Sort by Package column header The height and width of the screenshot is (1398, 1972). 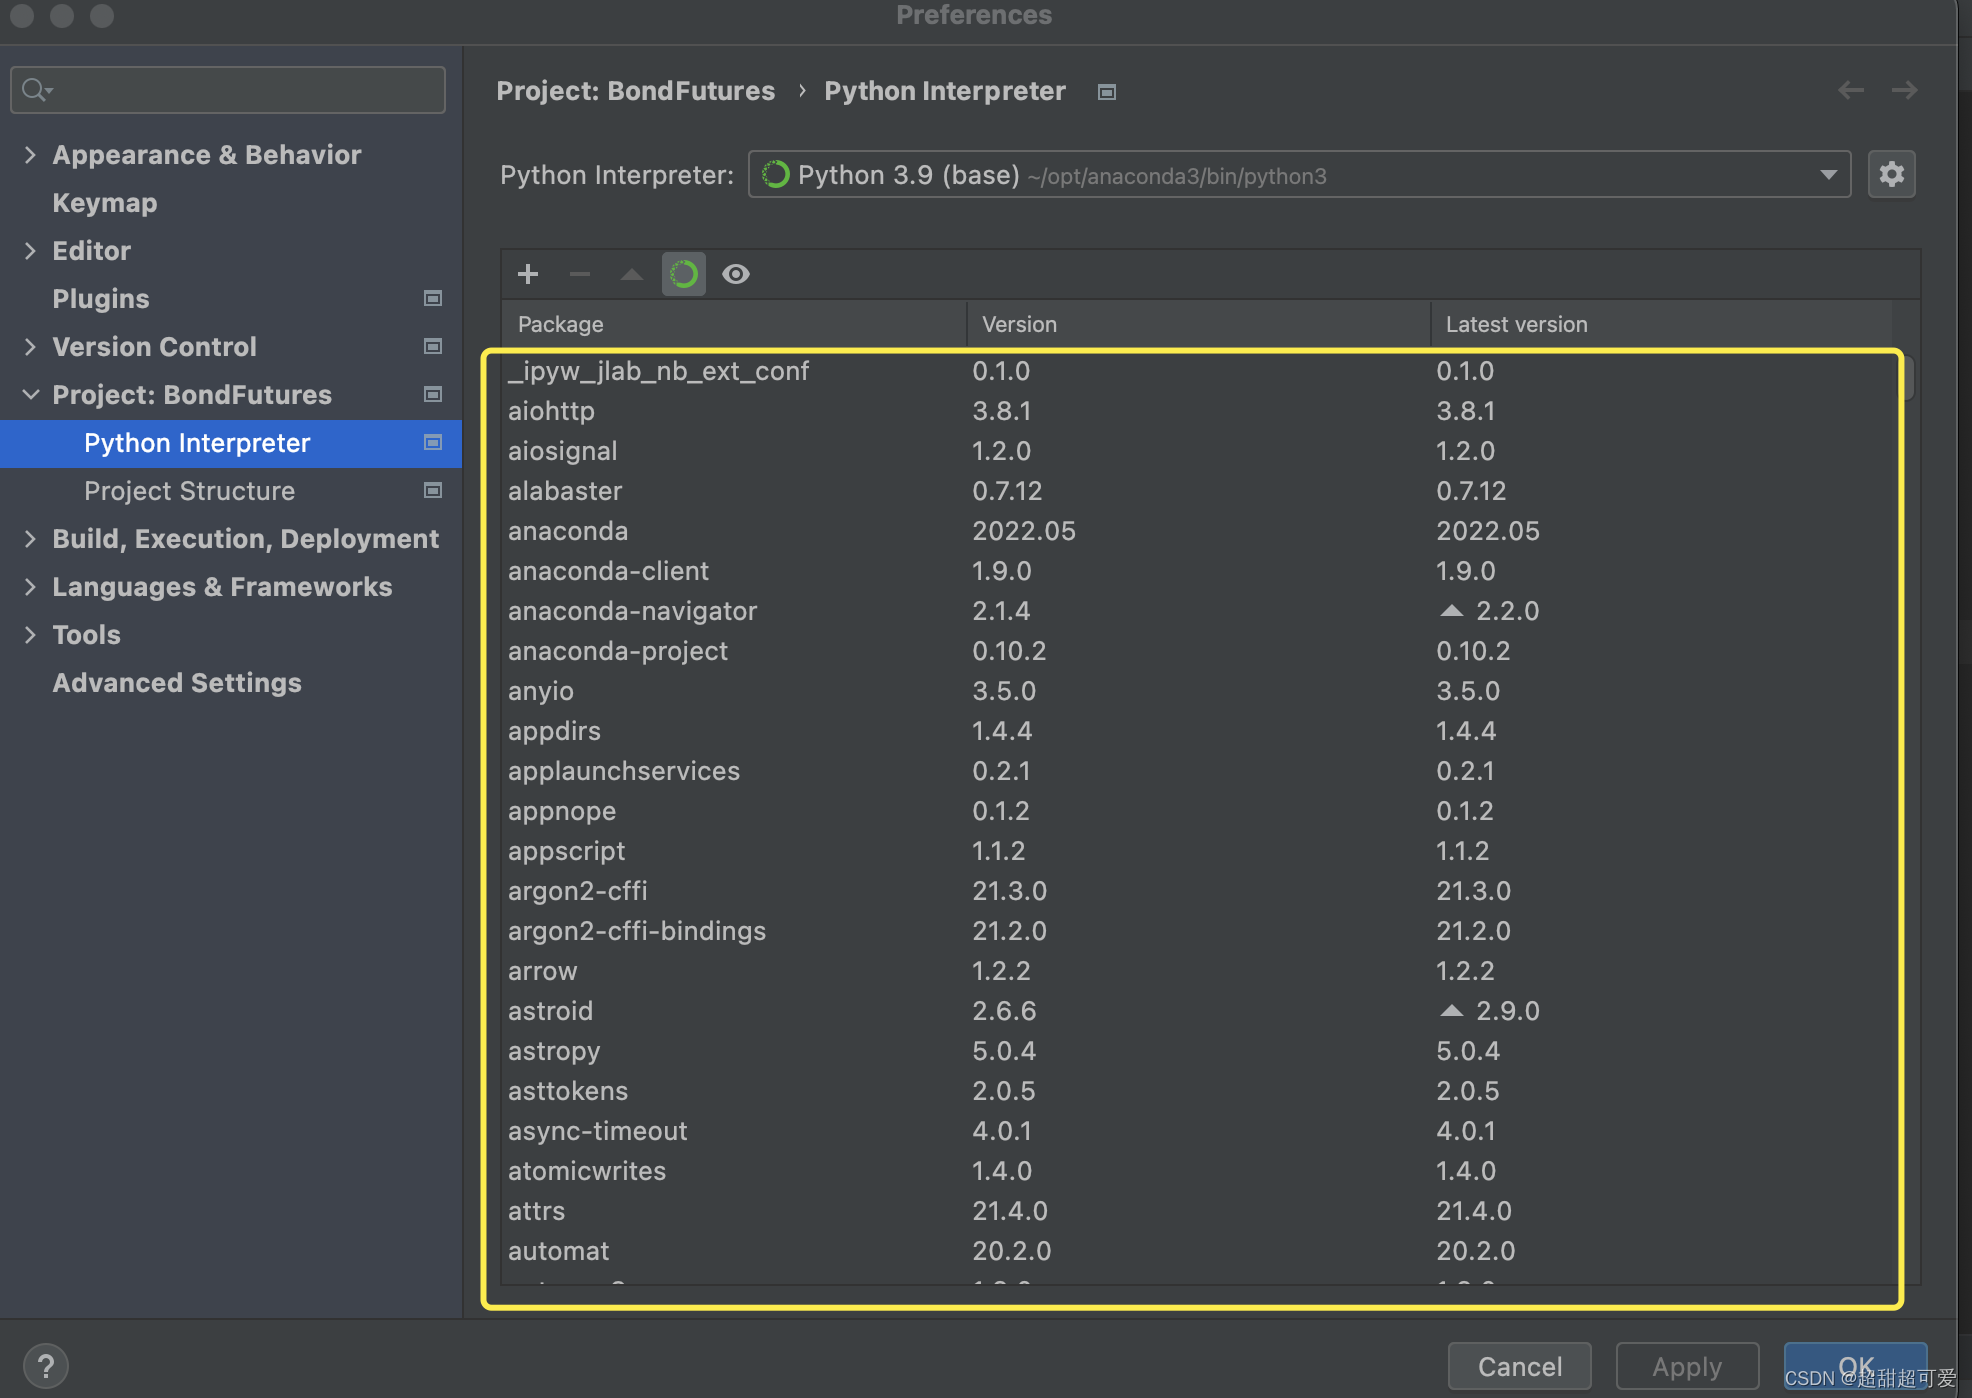734,324
